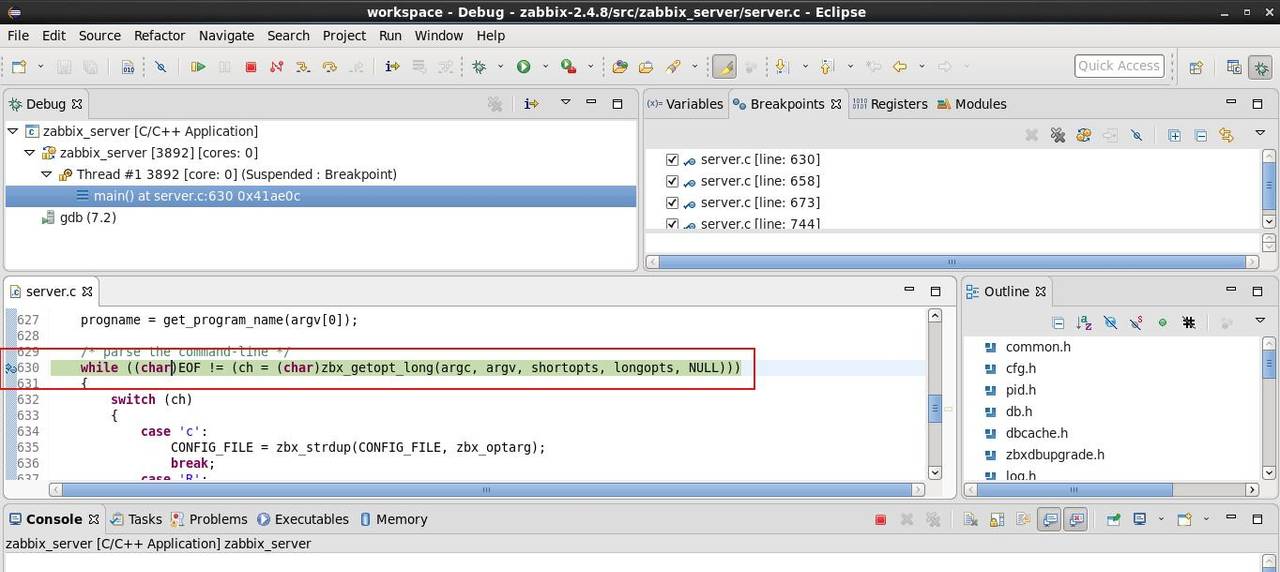Collapse Thread #1 3892 node in Debug view
The image size is (1280, 572).
pyautogui.click(x=47, y=174)
